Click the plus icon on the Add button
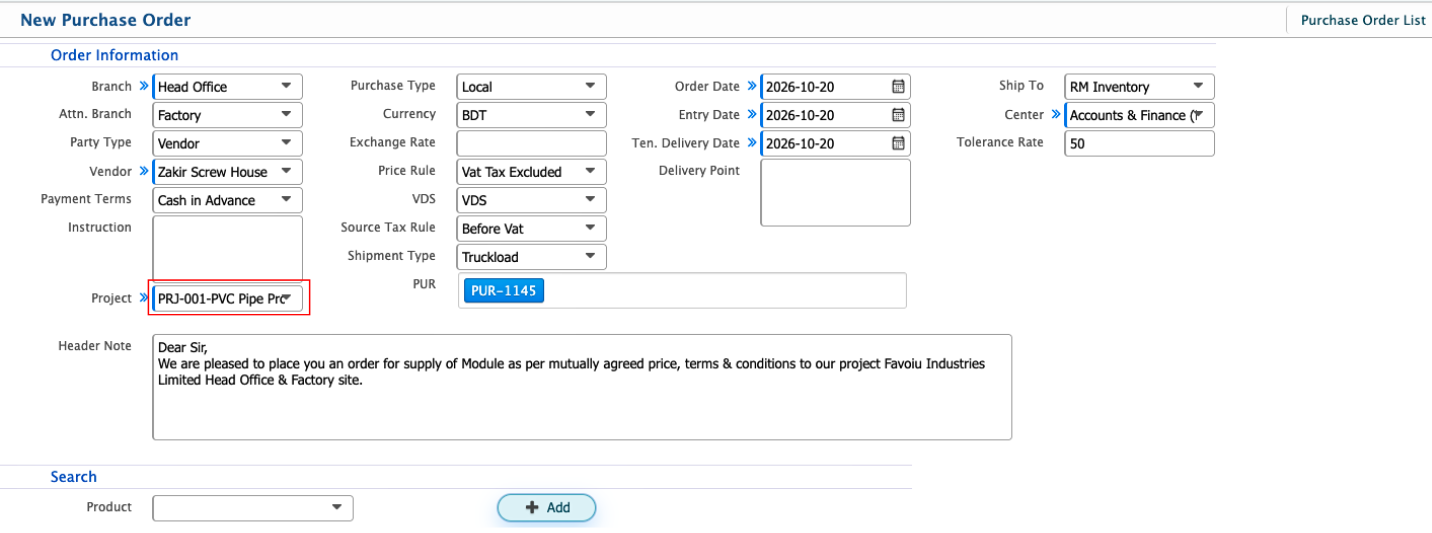Viewport: 1432px width, 533px height. (532, 508)
